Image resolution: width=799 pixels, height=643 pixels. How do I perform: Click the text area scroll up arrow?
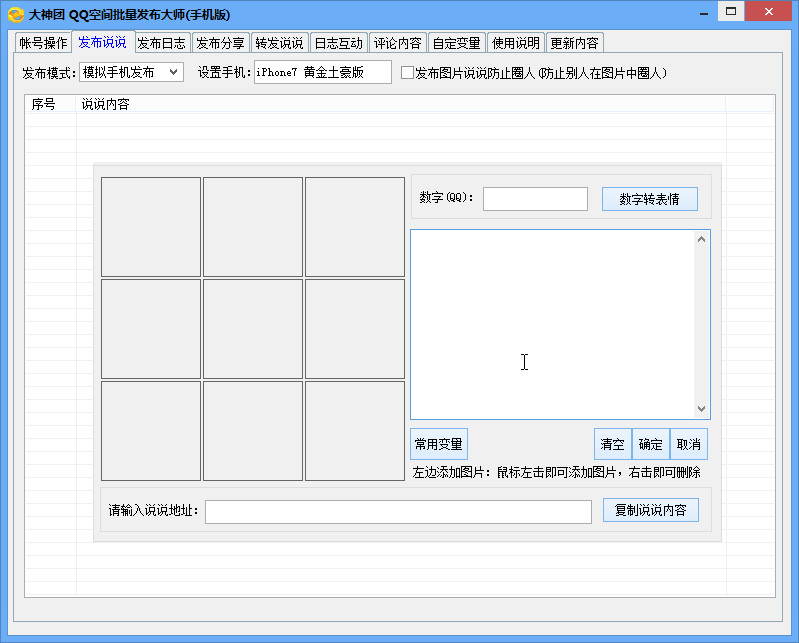coord(702,239)
